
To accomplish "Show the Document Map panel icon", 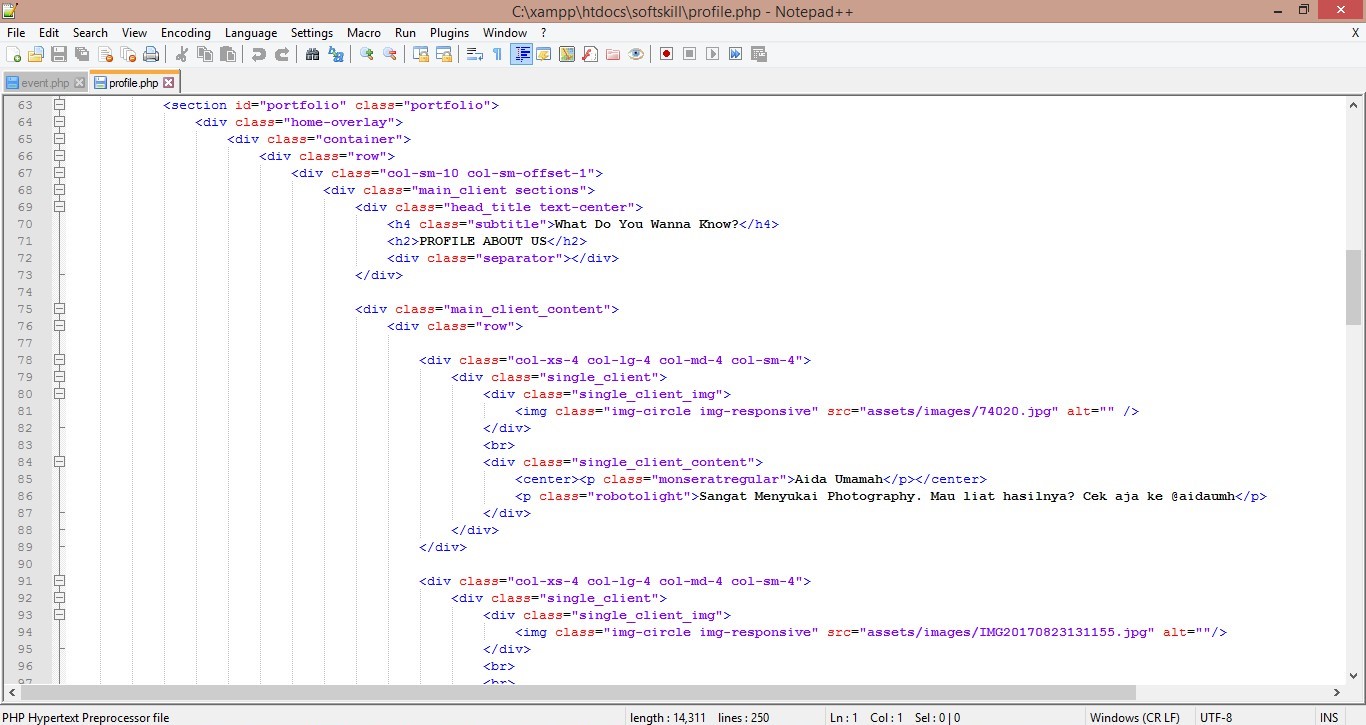I will [567, 54].
